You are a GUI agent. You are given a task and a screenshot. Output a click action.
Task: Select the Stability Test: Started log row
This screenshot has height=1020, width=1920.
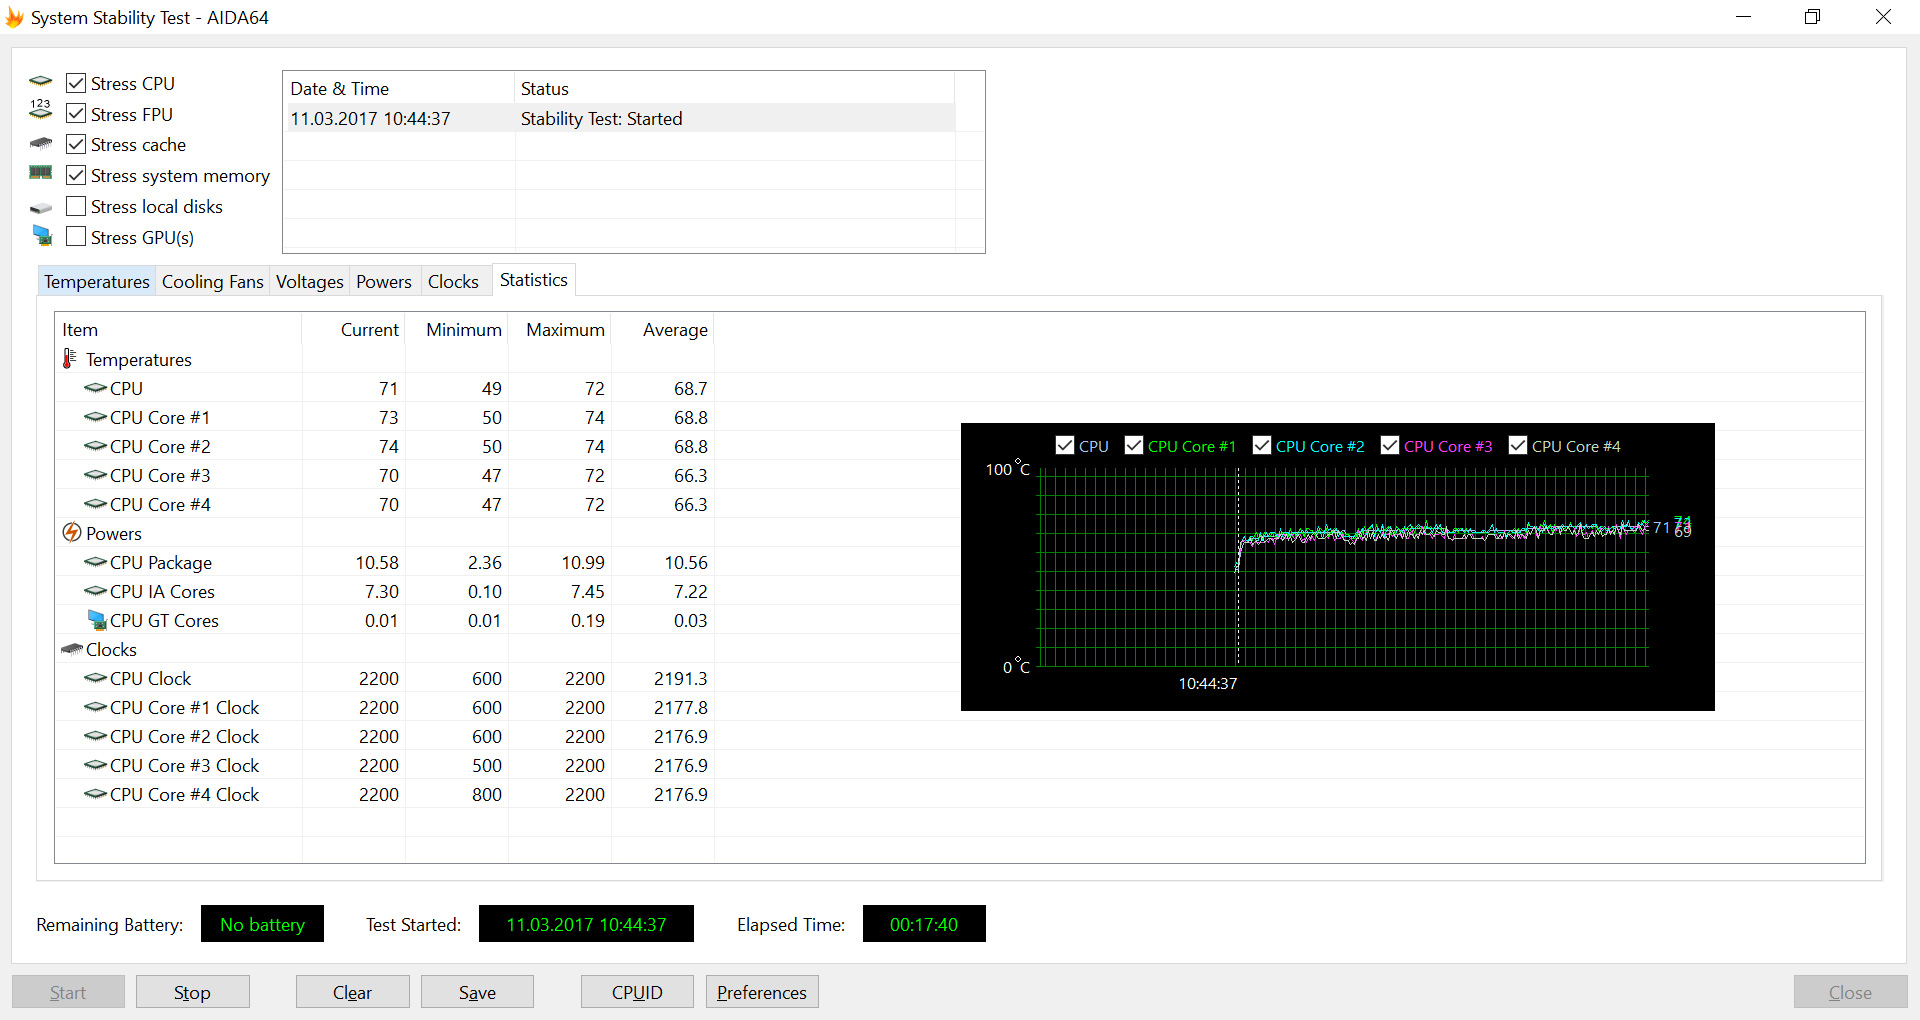pos(619,118)
